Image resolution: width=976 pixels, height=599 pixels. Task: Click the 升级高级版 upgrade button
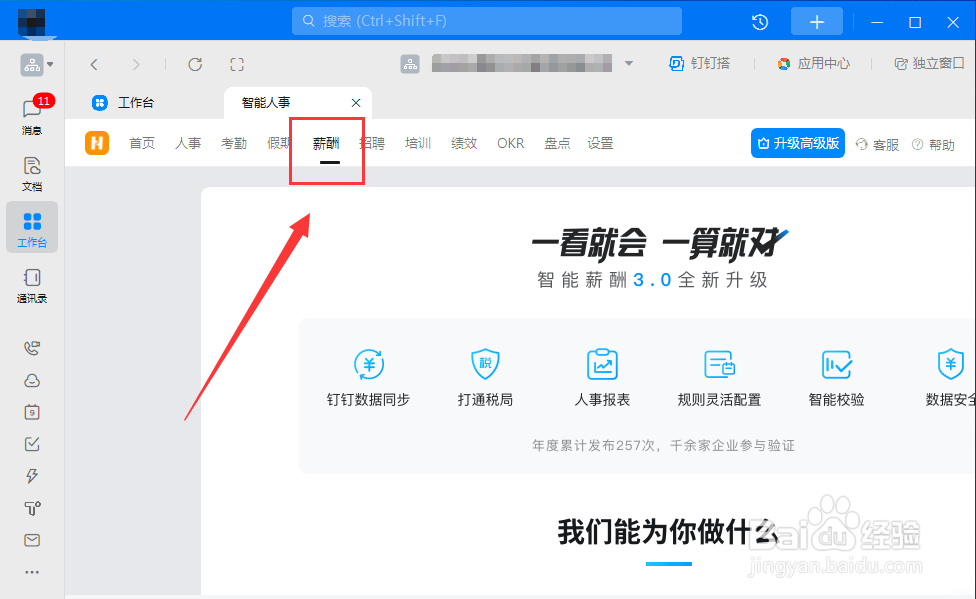(798, 143)
